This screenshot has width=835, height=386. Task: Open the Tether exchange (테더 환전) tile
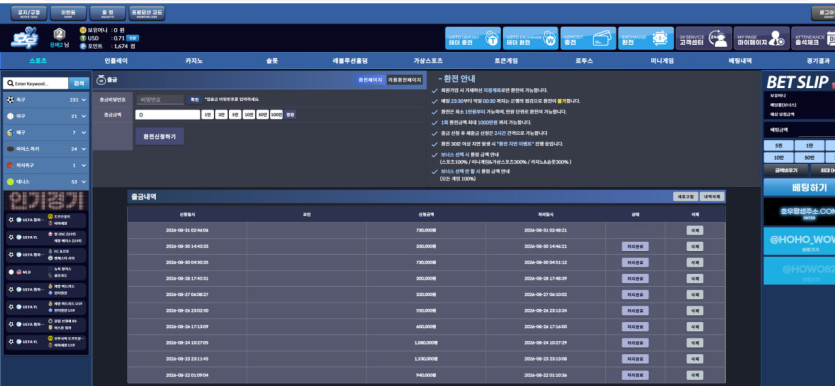click(530, 38)
